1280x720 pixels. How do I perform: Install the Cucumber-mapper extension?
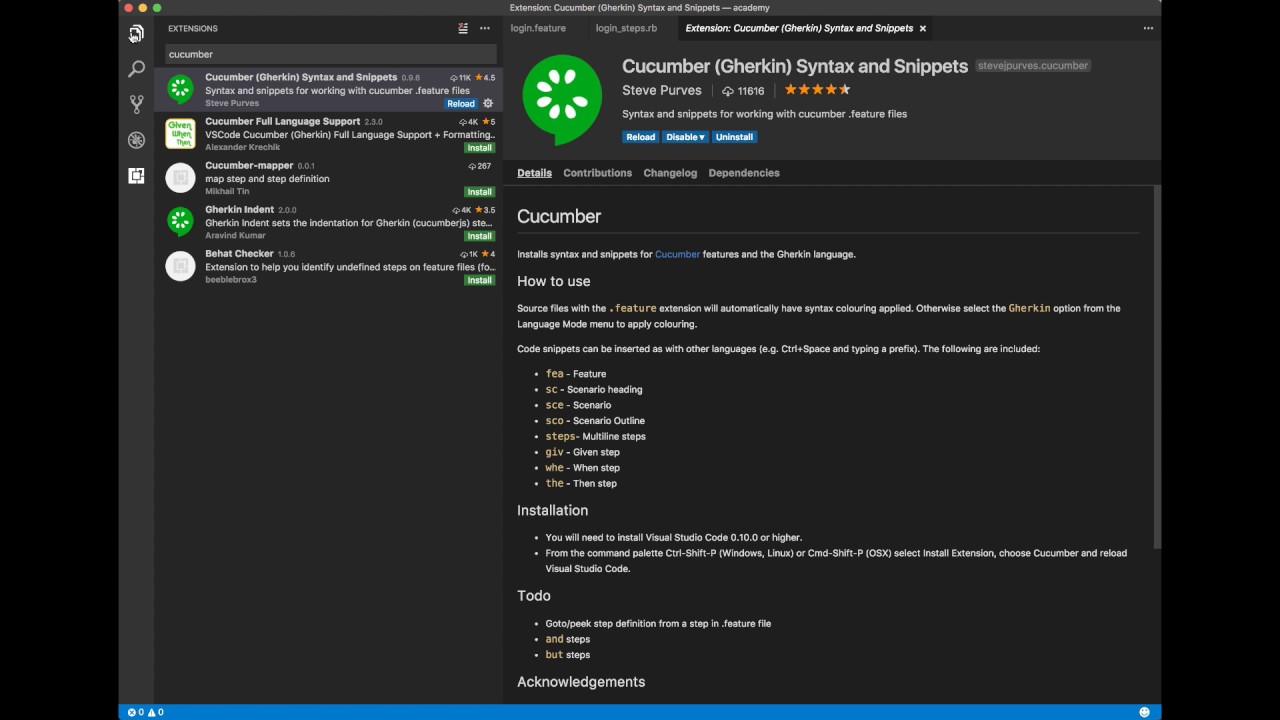click(479, 192)
